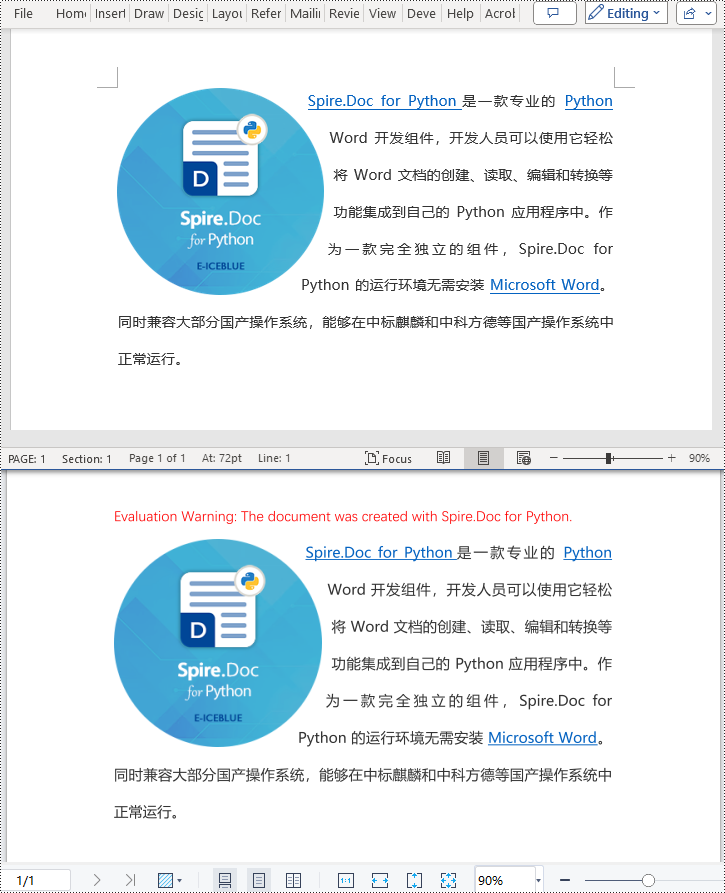Viewport: 725px width, 893px height.
Task: Open zoom dialog via 90% level in Word
Action: click(699, 458)
